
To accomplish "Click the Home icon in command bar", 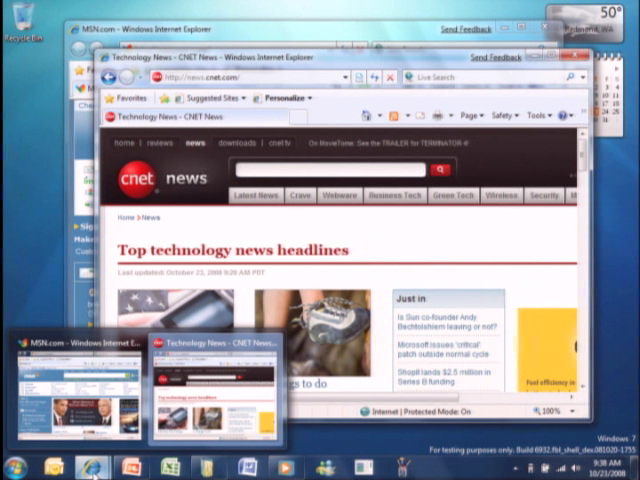I will (367, 116).
